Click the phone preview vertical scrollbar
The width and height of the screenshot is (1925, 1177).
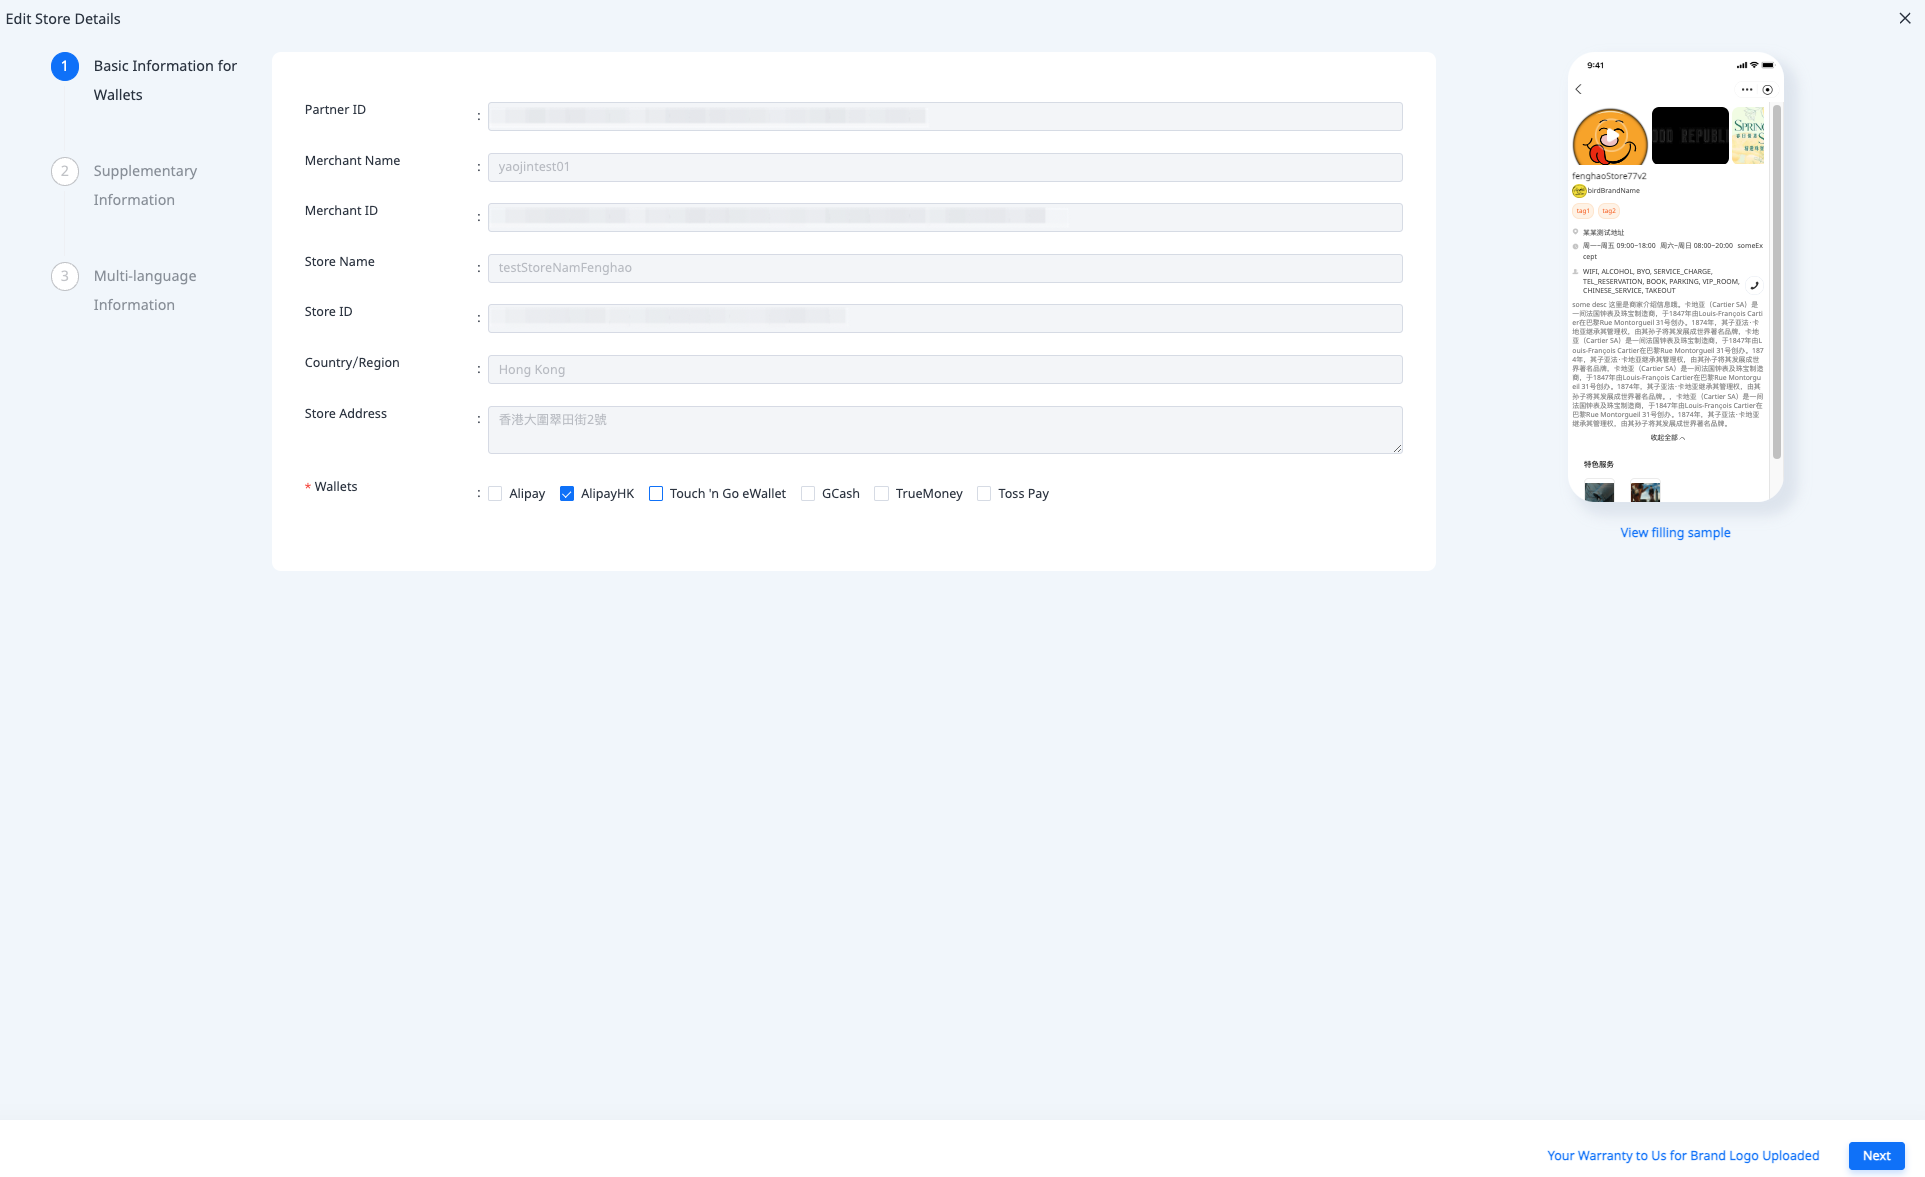pos(1777,280)
